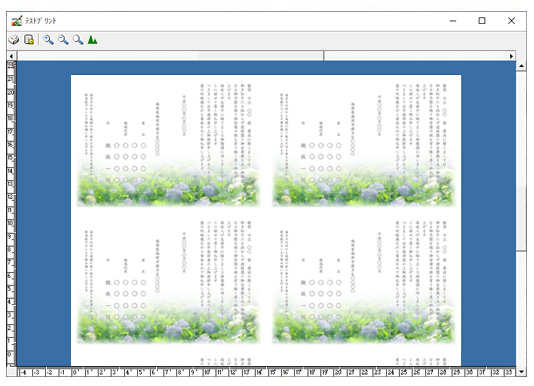Open the page settings document icon
The height and width of the screenshot is (386, 534).
coord(29,40)
